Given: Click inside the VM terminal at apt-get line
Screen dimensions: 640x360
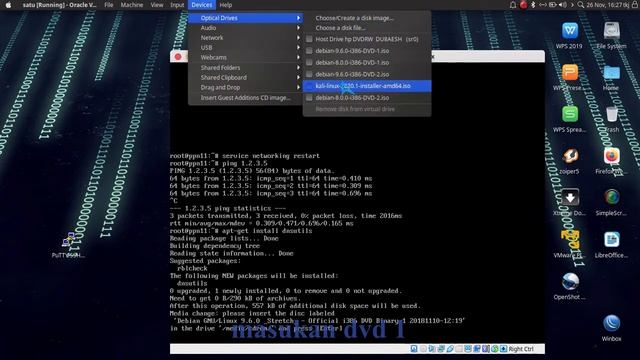Looking at the screenshot, I should pos(241,231).
